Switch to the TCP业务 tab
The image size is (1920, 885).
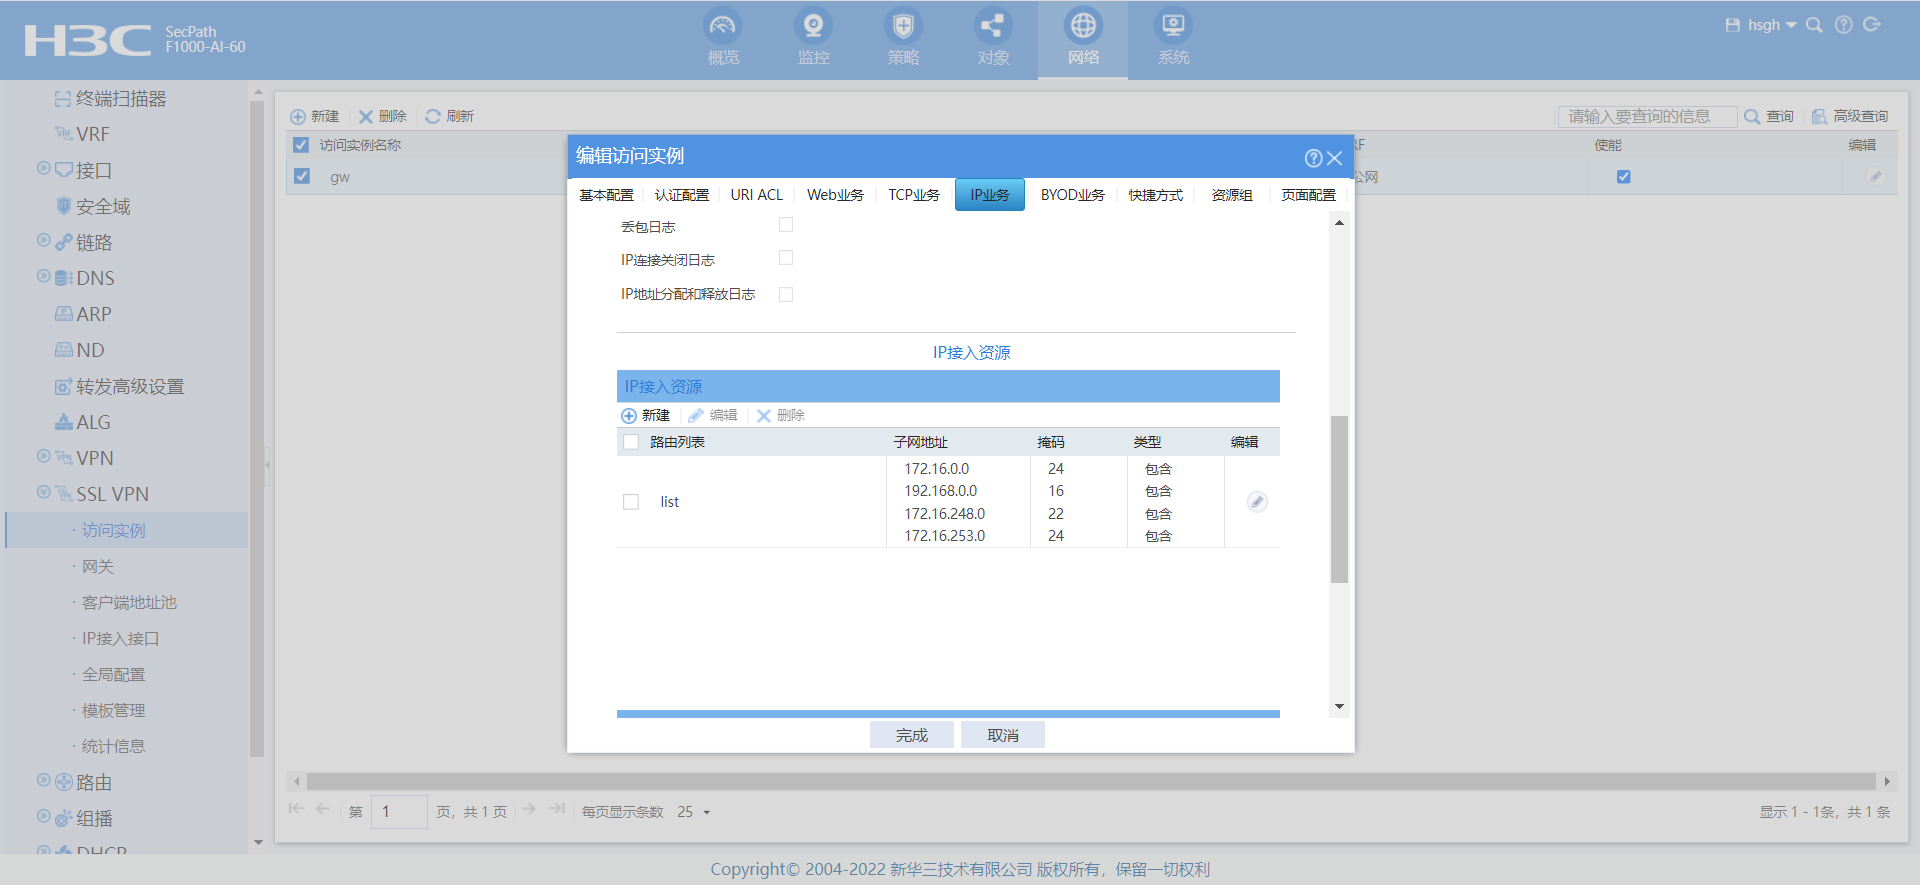click(914, 195)
